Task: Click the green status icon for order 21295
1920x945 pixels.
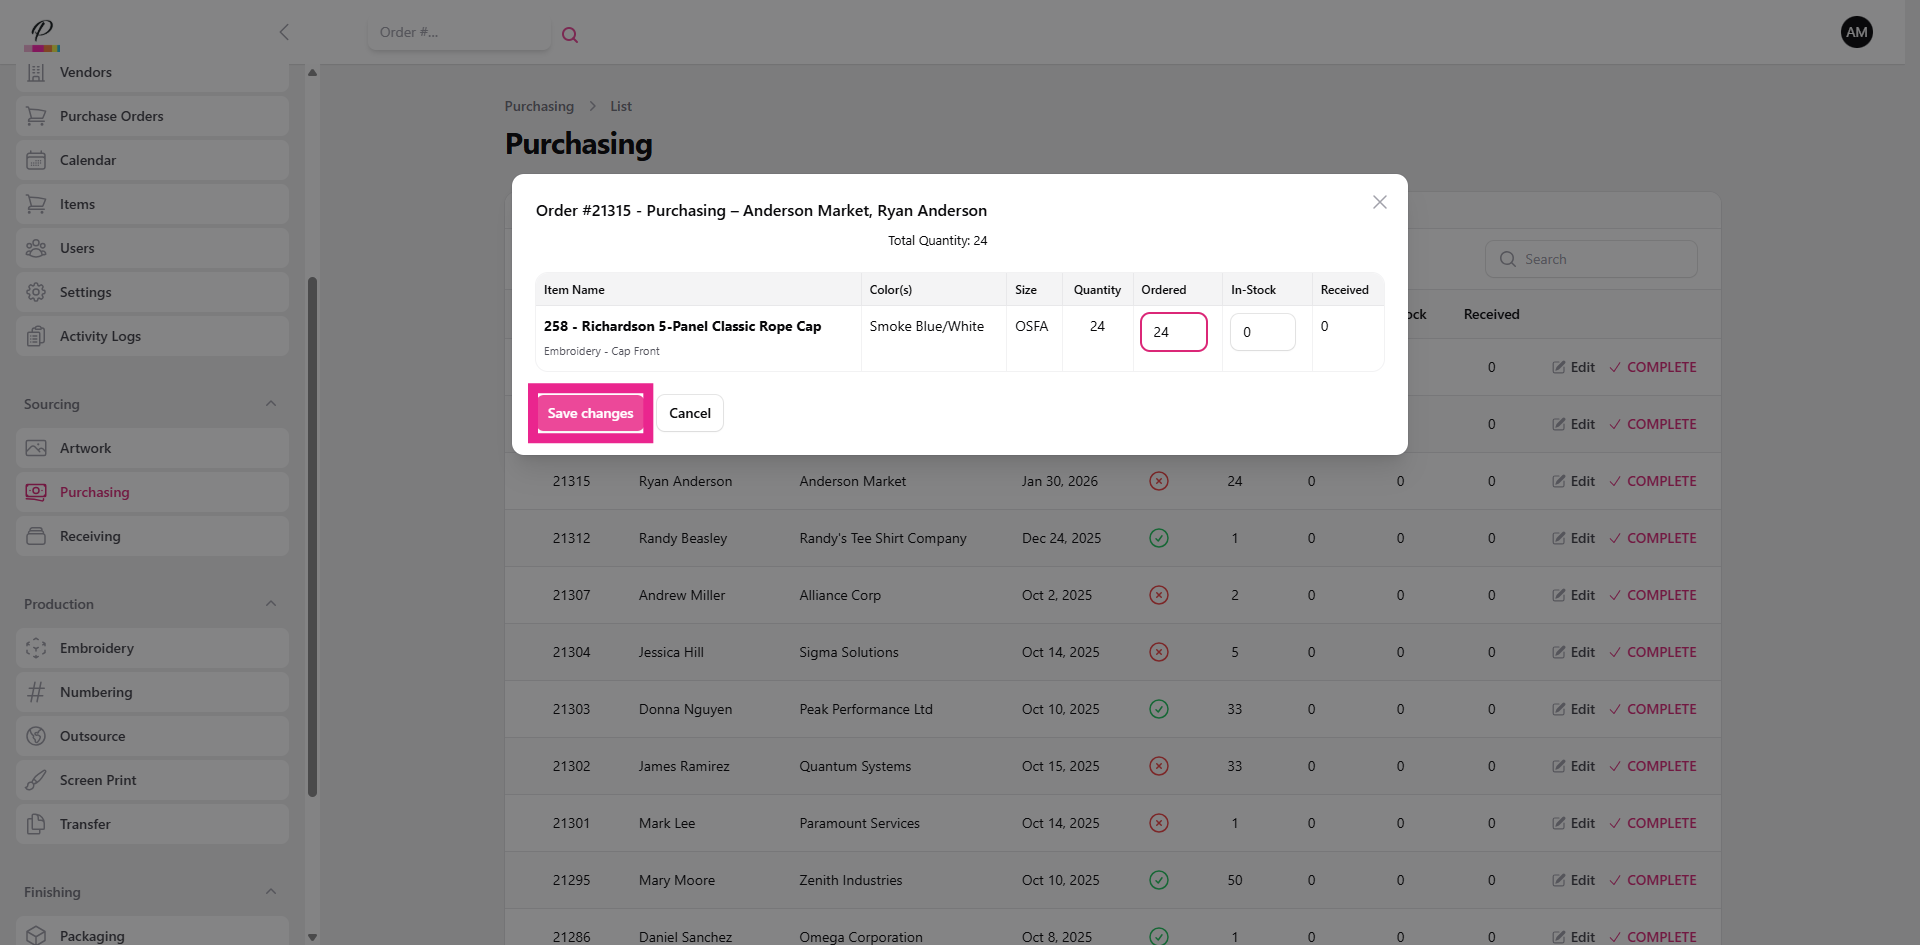Action: click(1159, 880)
